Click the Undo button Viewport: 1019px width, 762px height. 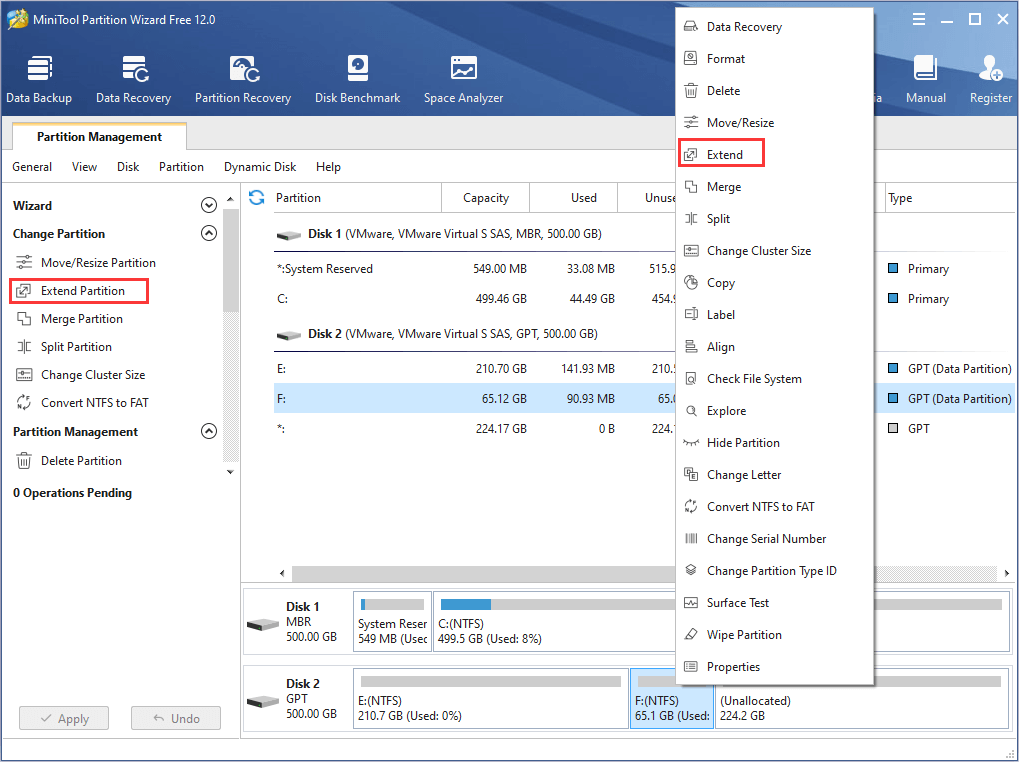click(175, 717)
